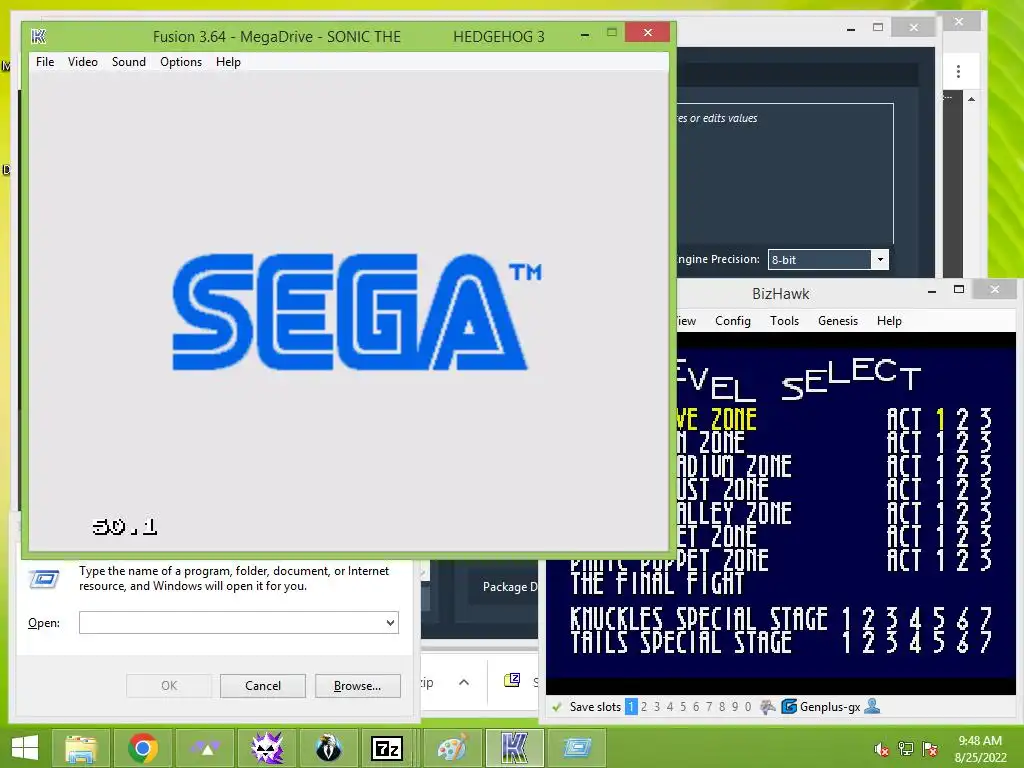This screenshot has height=768, width=1024.
Task: Select save slot 1 in BizHawk
Action: click(x=631, y=707)
